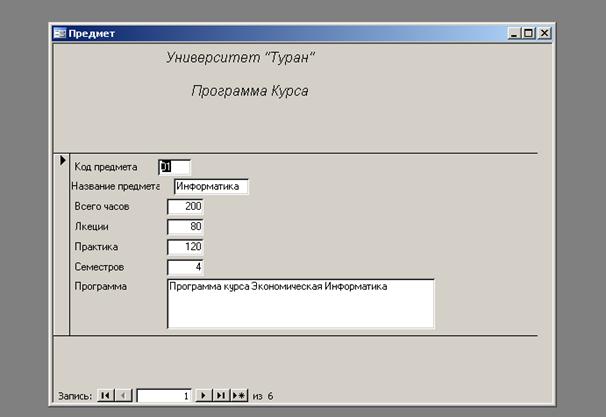Click the Лкеции label

click(x=91, y=226)
